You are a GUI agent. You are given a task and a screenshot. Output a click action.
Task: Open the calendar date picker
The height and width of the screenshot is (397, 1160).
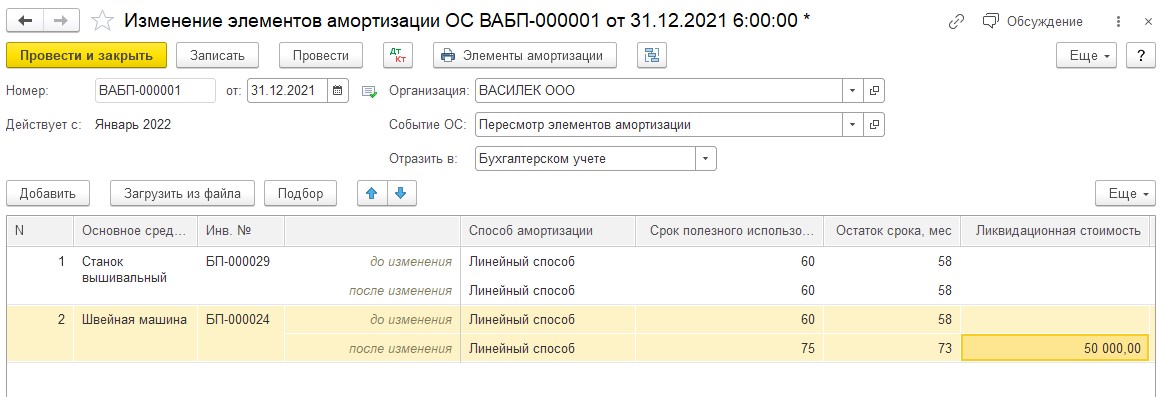[x=337, y=91]
